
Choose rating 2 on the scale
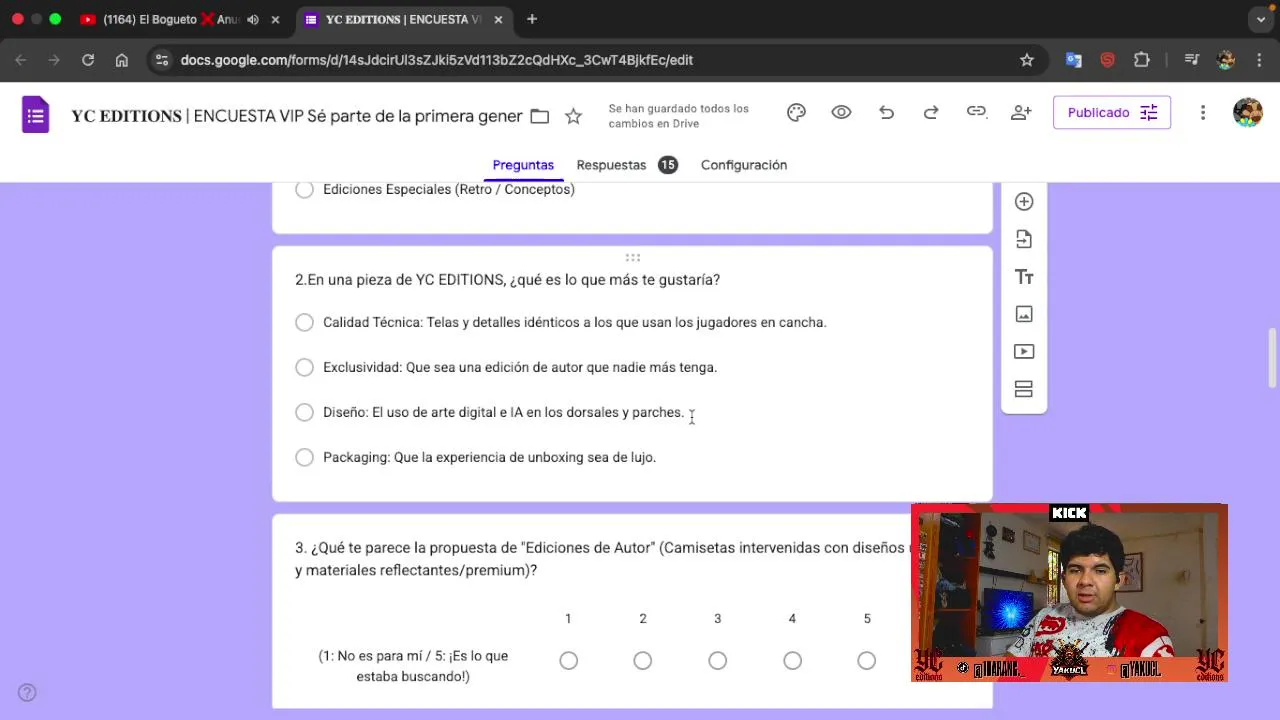coord(643,660)
